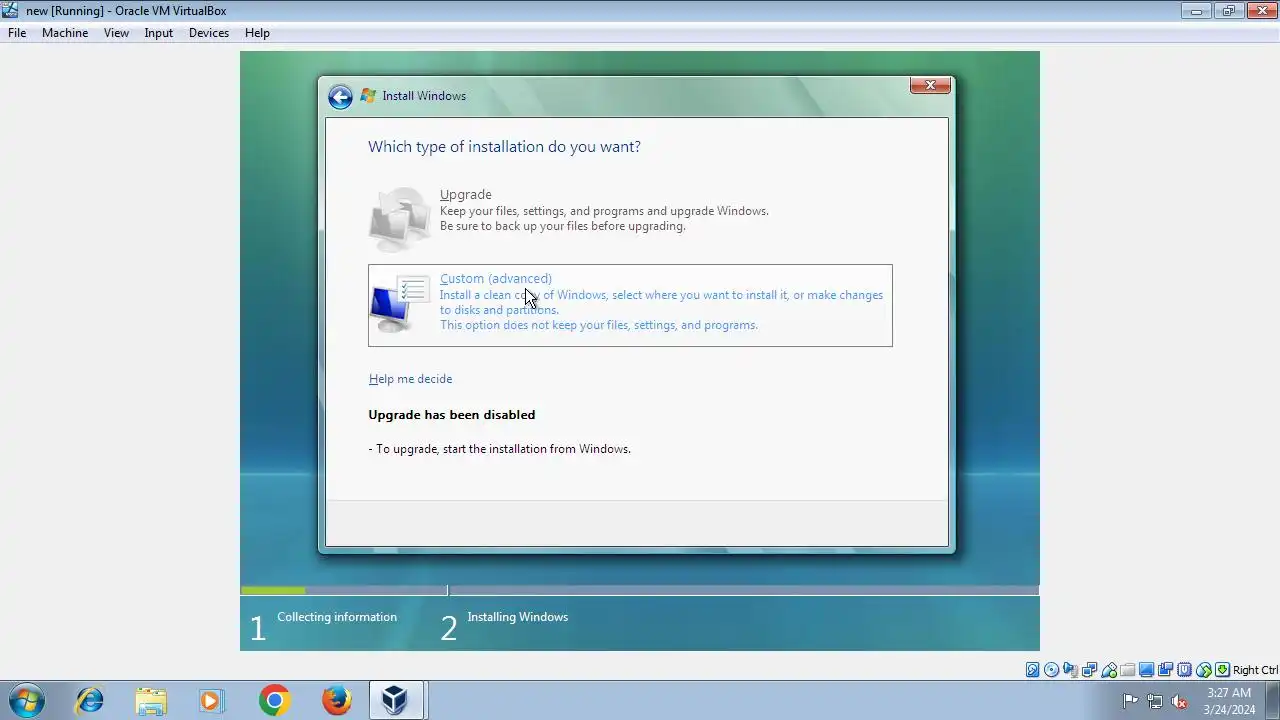Open the Machine menu
This screenshot has height=720, width=1280.
65,33
